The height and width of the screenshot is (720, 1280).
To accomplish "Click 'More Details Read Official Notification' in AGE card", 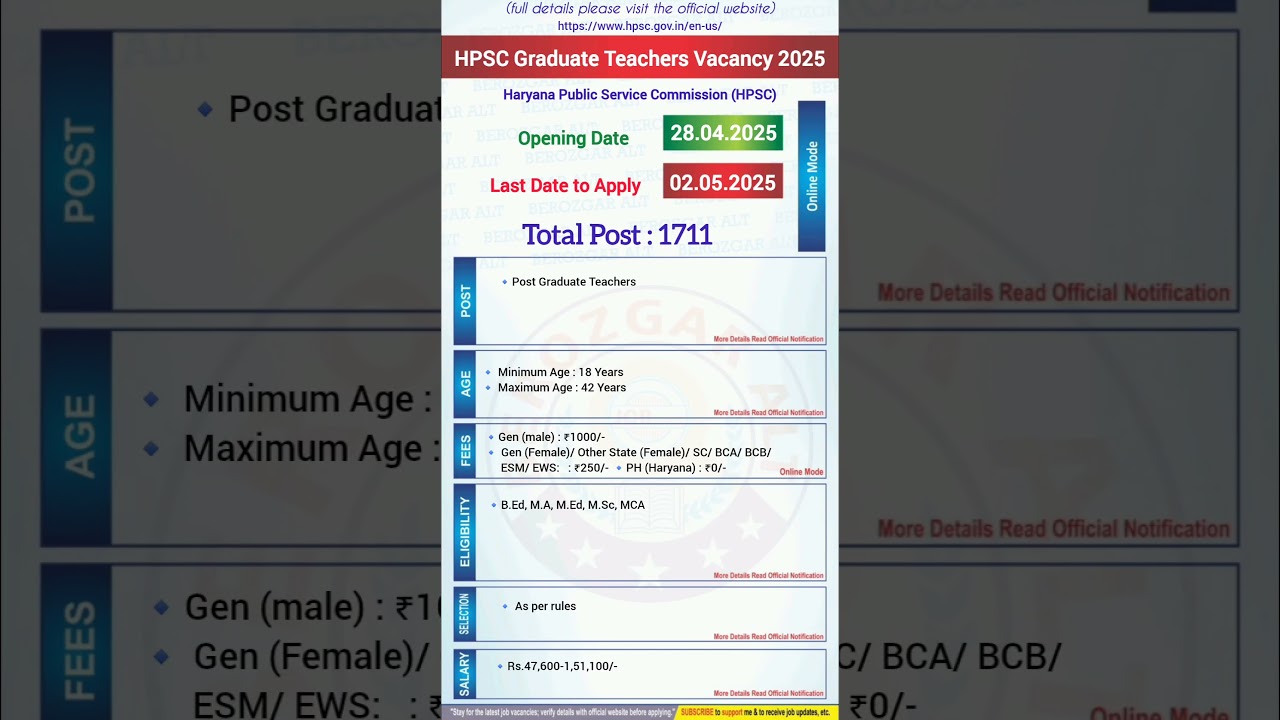I will tap(769, 413).
